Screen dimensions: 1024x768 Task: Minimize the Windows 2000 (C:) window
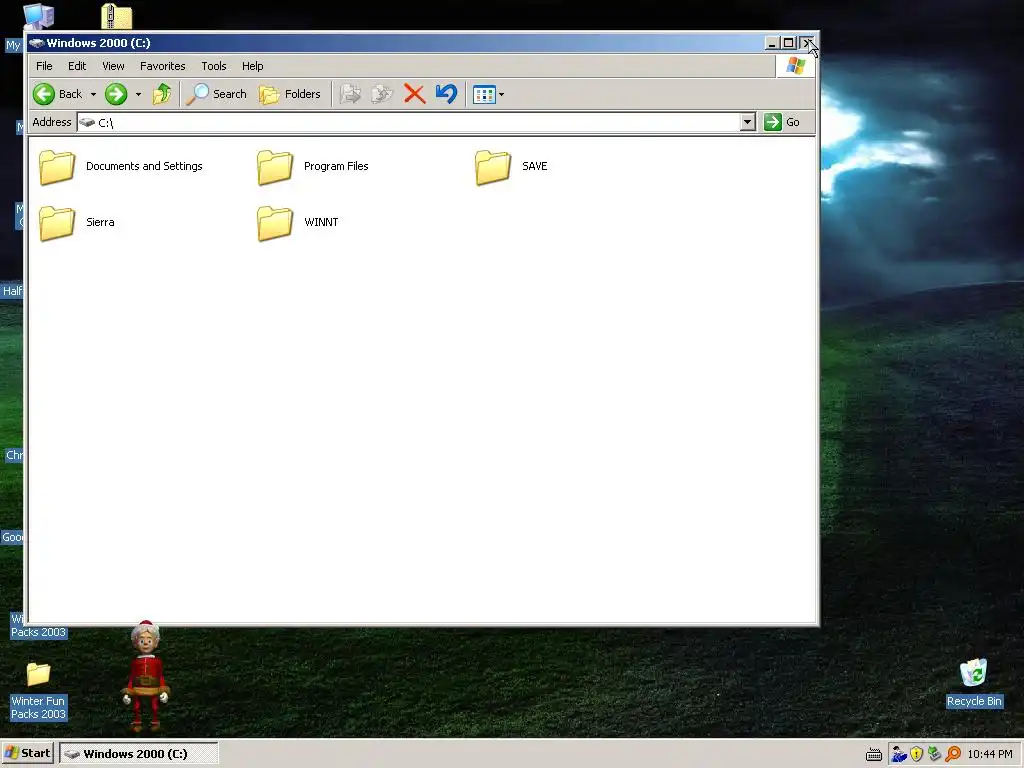(772, 43)
